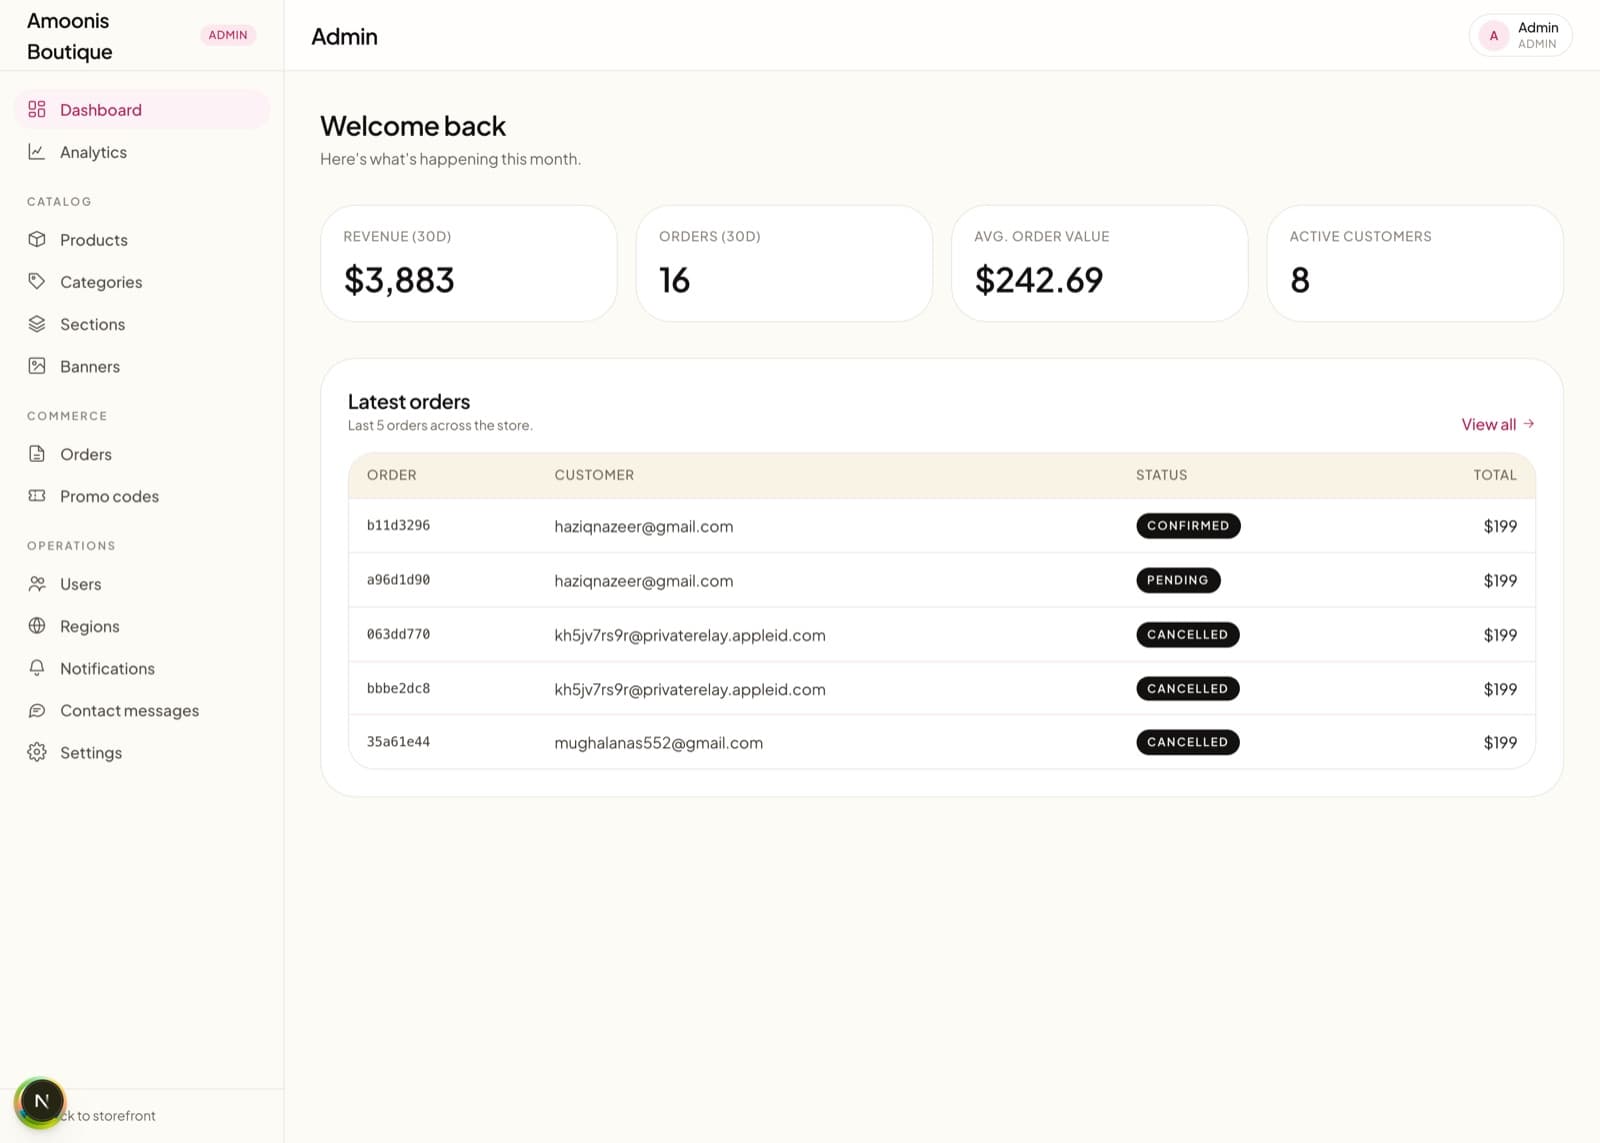The height and width of the screenshot is (1143, 1600).
Task: Click customer email in order 063dd770 row
Action: pyautogui.click(x=690, y=635)
